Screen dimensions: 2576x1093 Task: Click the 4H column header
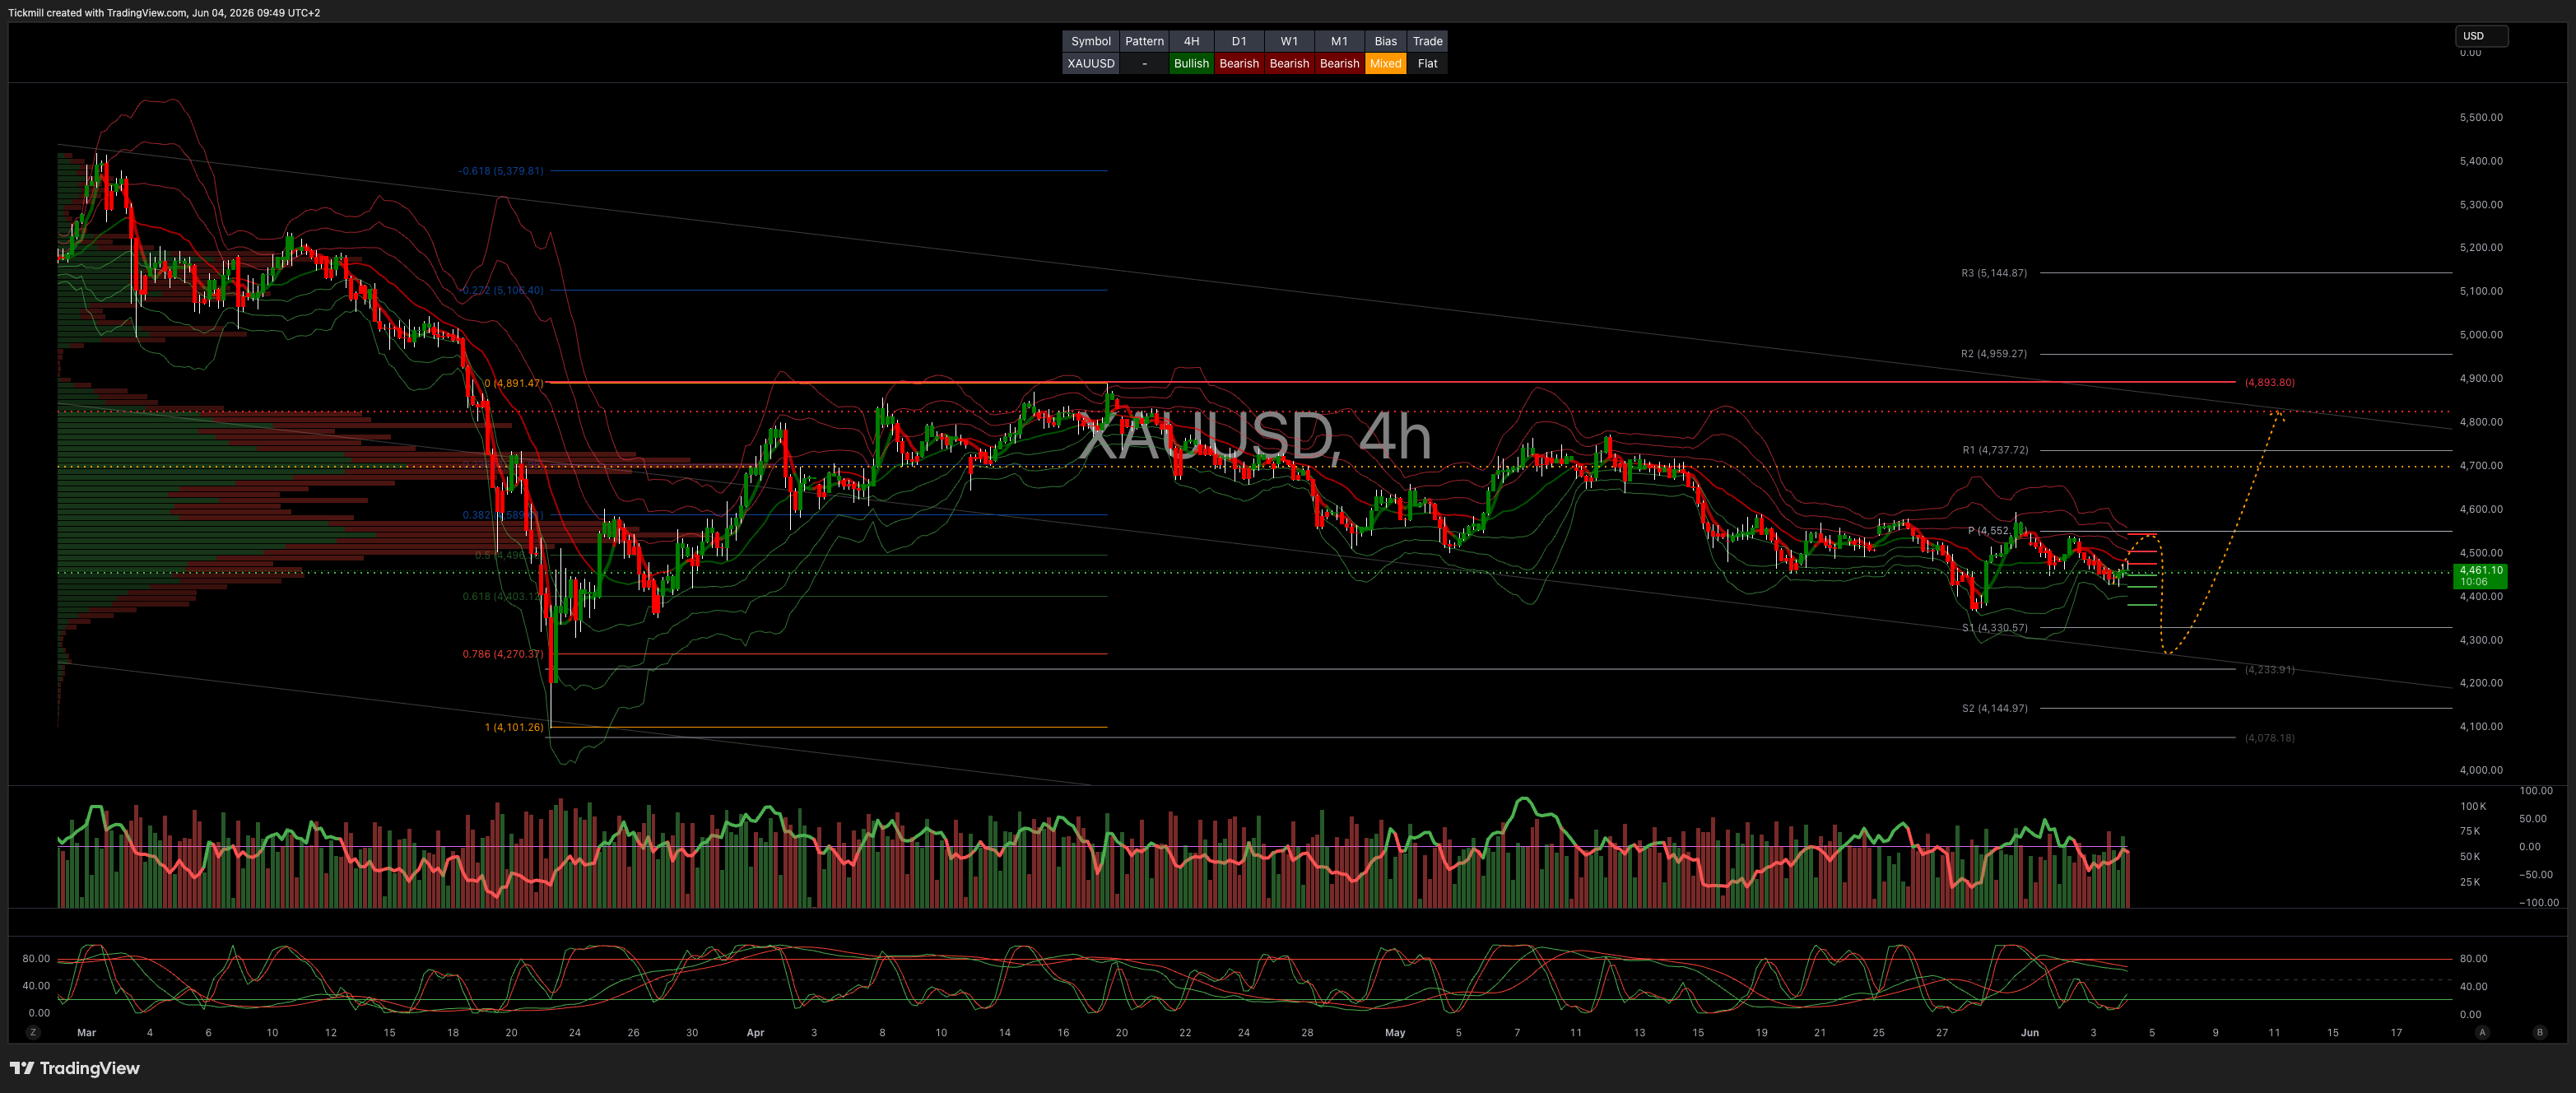(x=1191, y=41)
